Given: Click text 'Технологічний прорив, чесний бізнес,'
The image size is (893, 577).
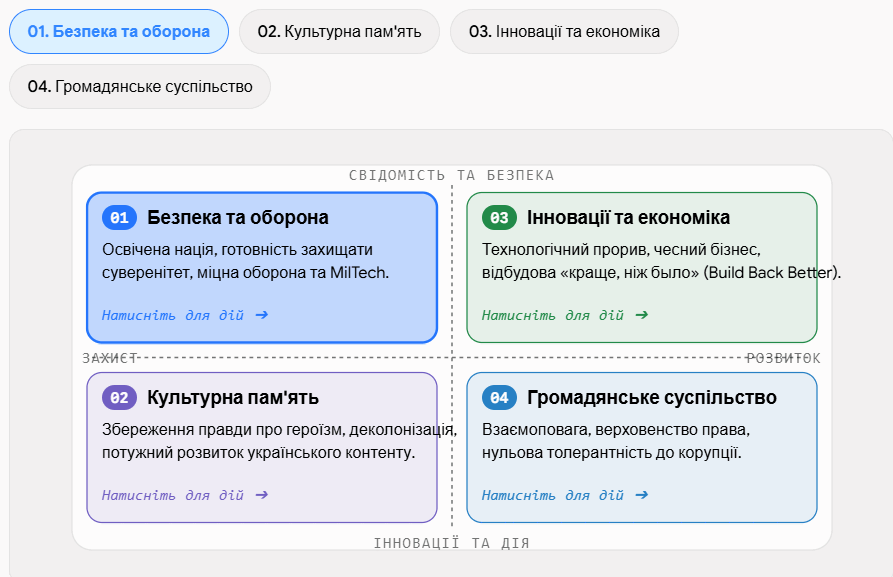Looking at the screenshot, I should click(x=621, y=249).
